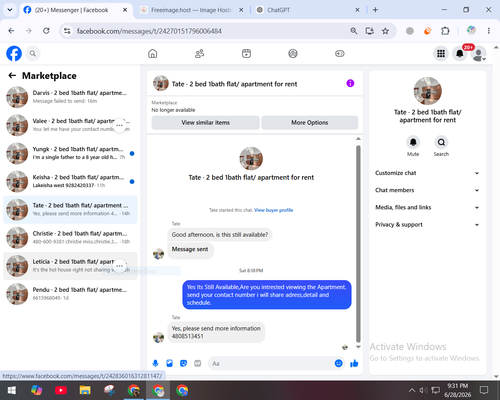Screen dimensions: 500x400
Task: Open the Valee conversation
Action: 70,125
